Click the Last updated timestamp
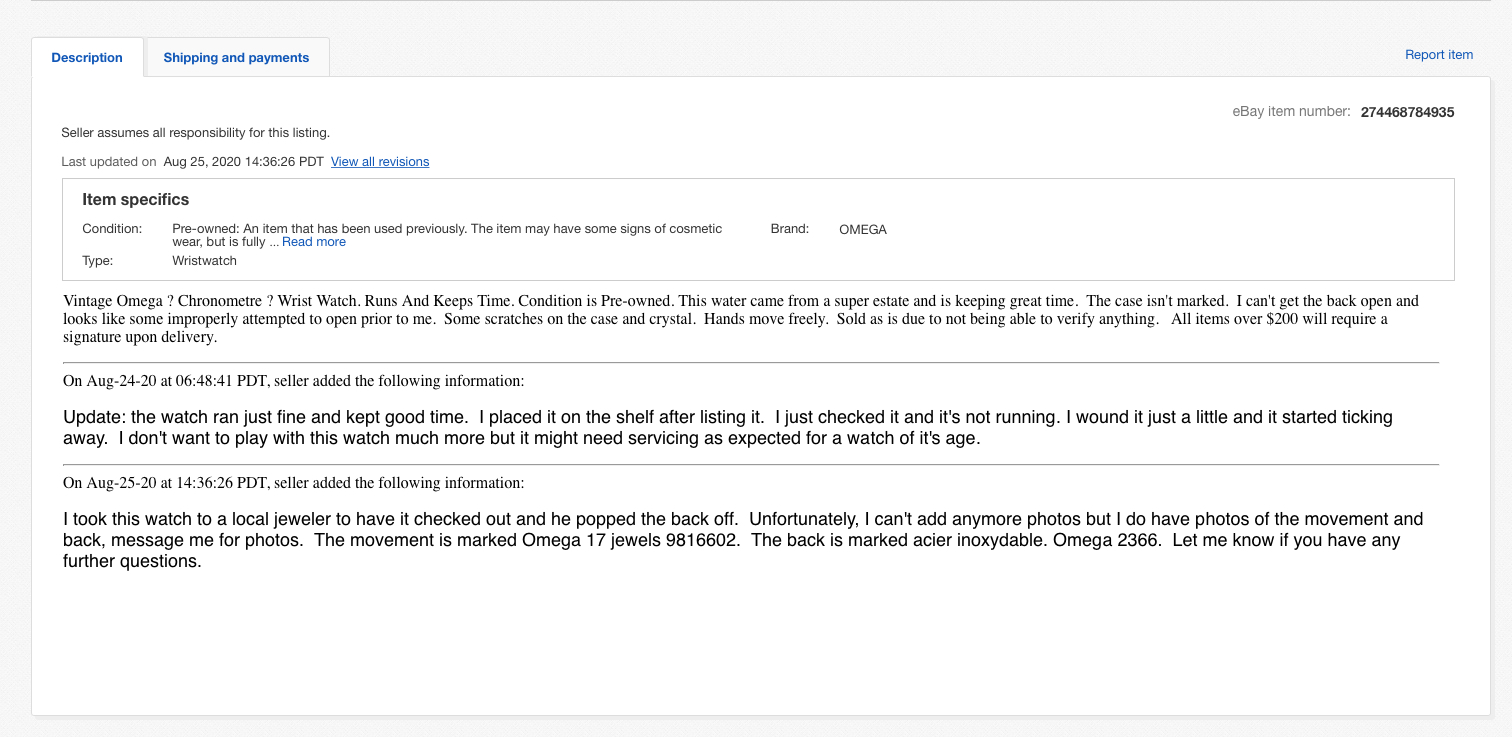 click(x=243, y=162)
